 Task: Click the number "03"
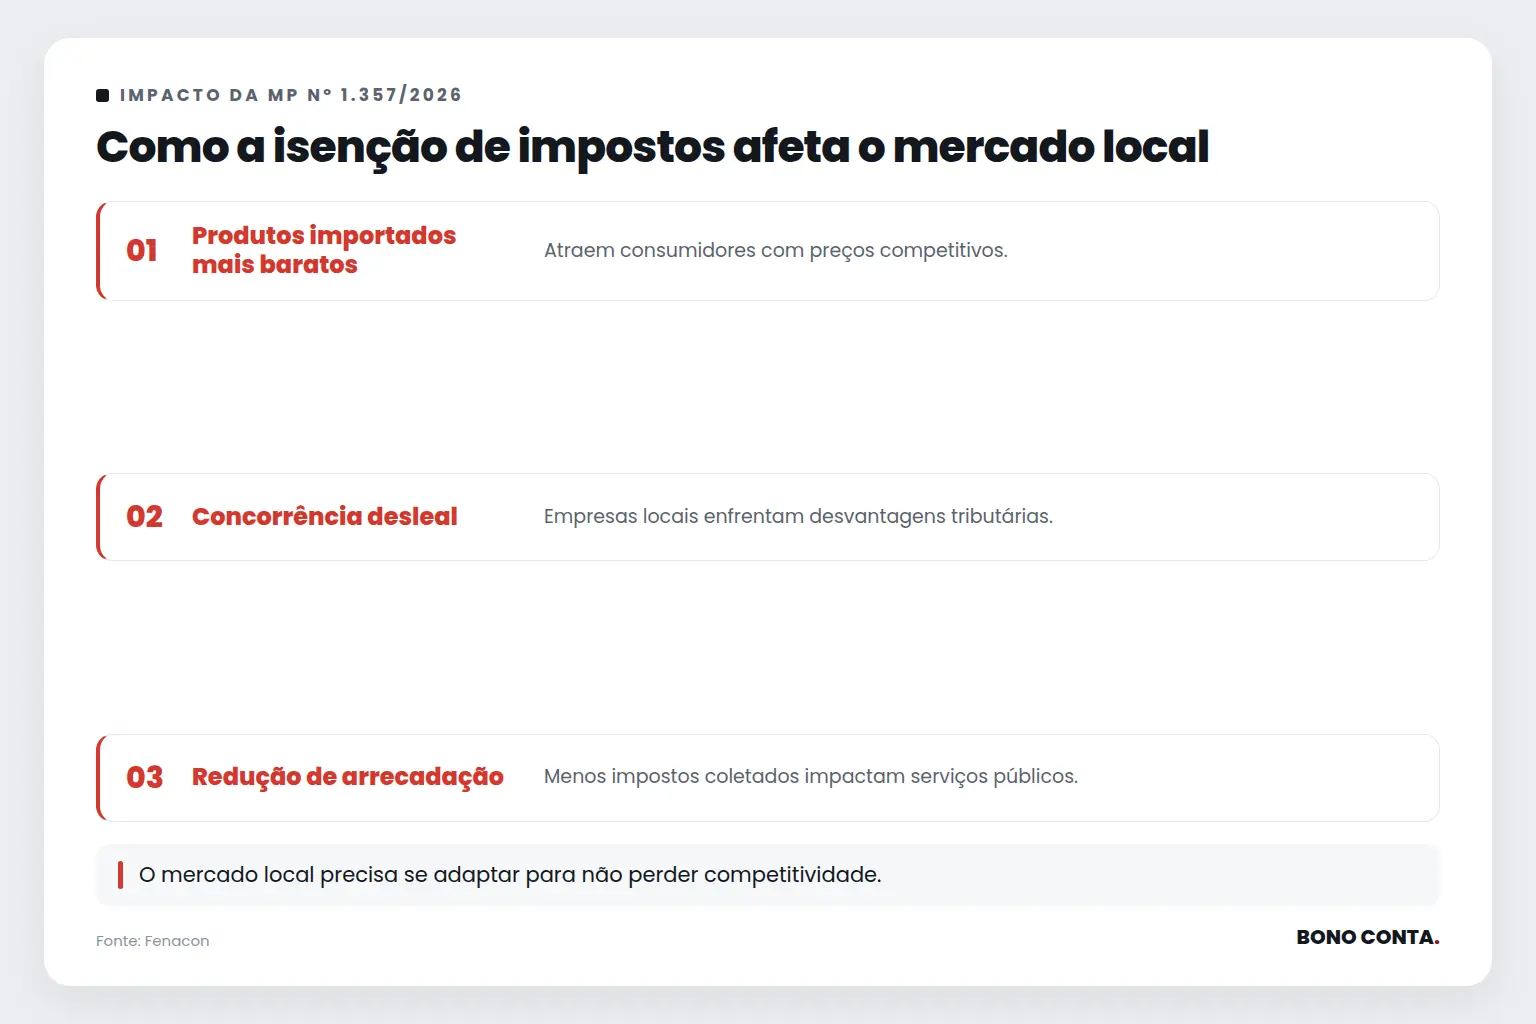pyautogui.click(x=144, y=777)
